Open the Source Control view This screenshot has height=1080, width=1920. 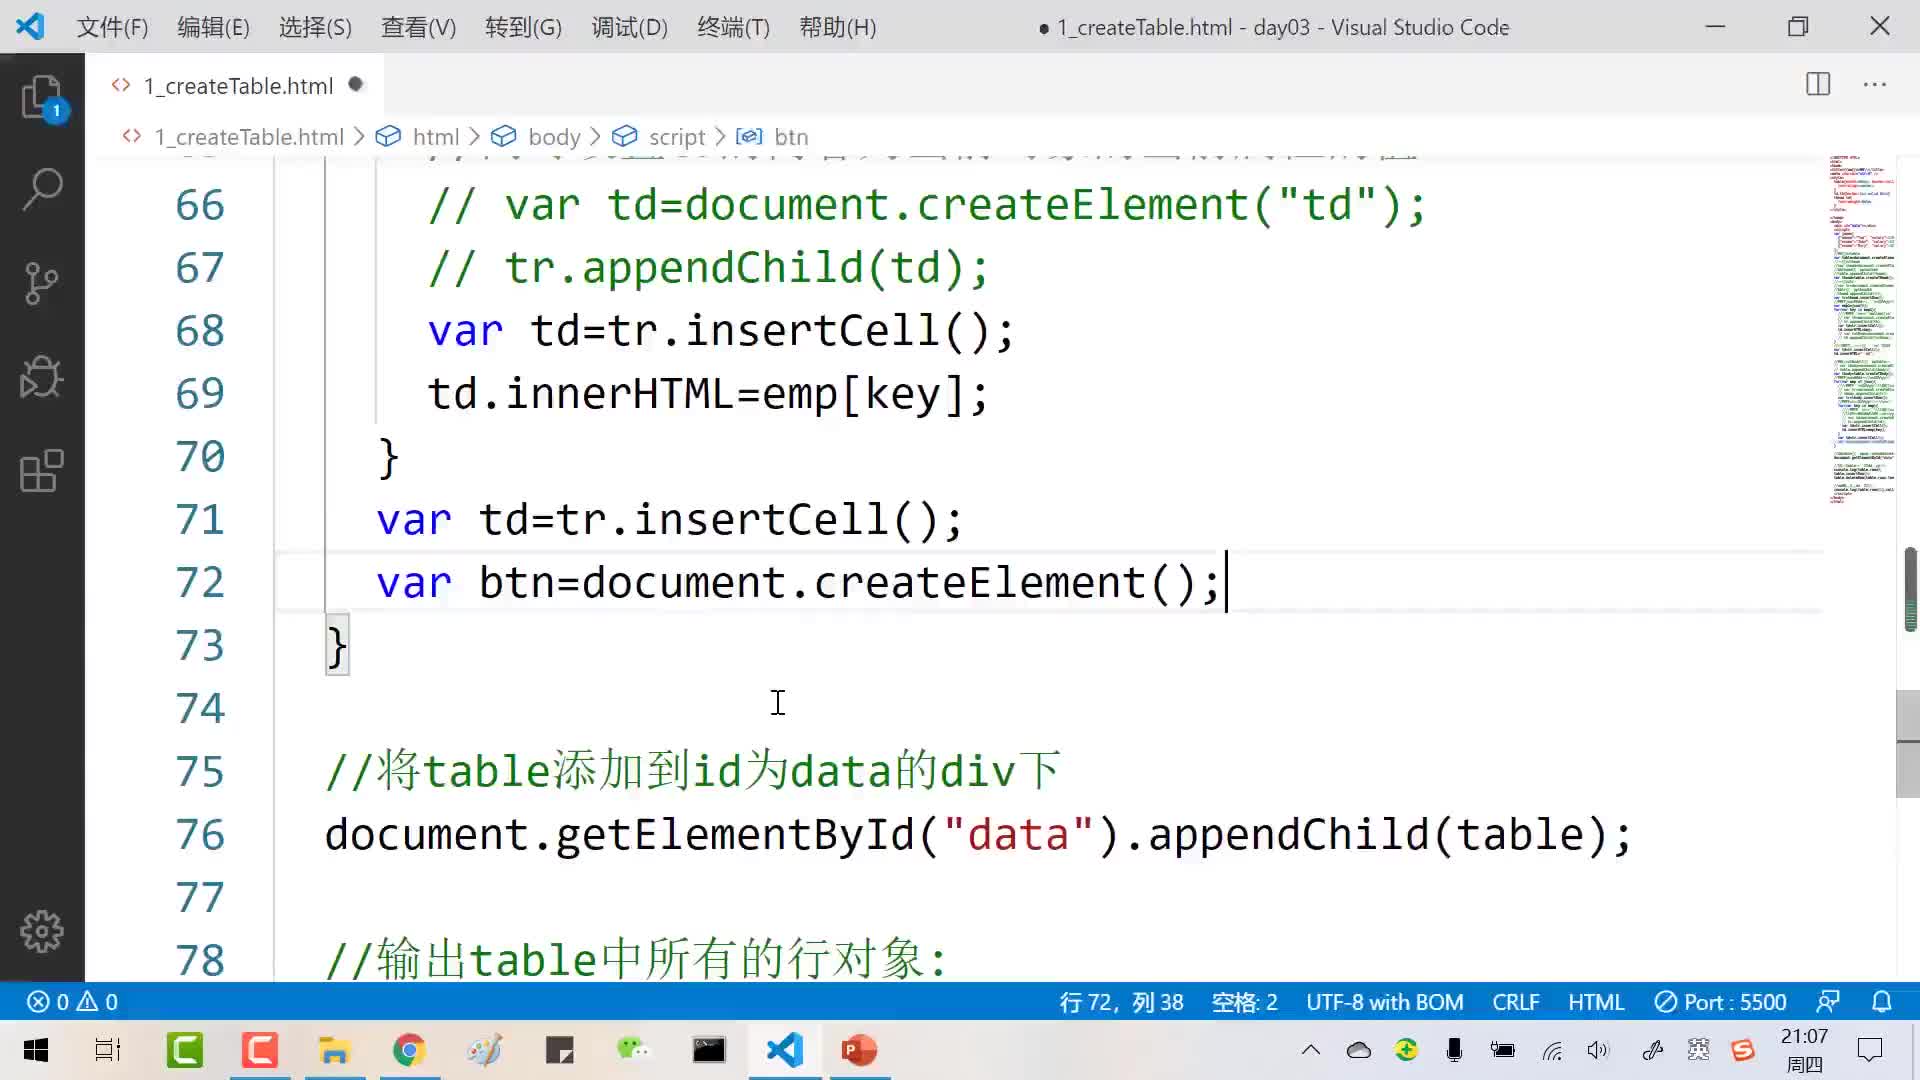pyautogui.click(x=42, y=283)
